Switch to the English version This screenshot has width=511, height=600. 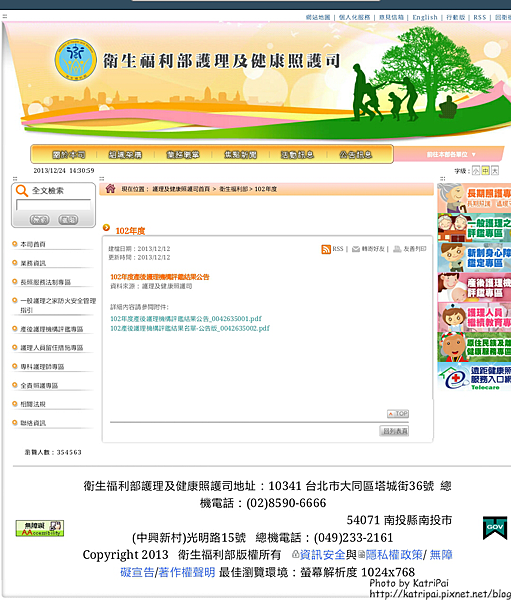(425, 17)
